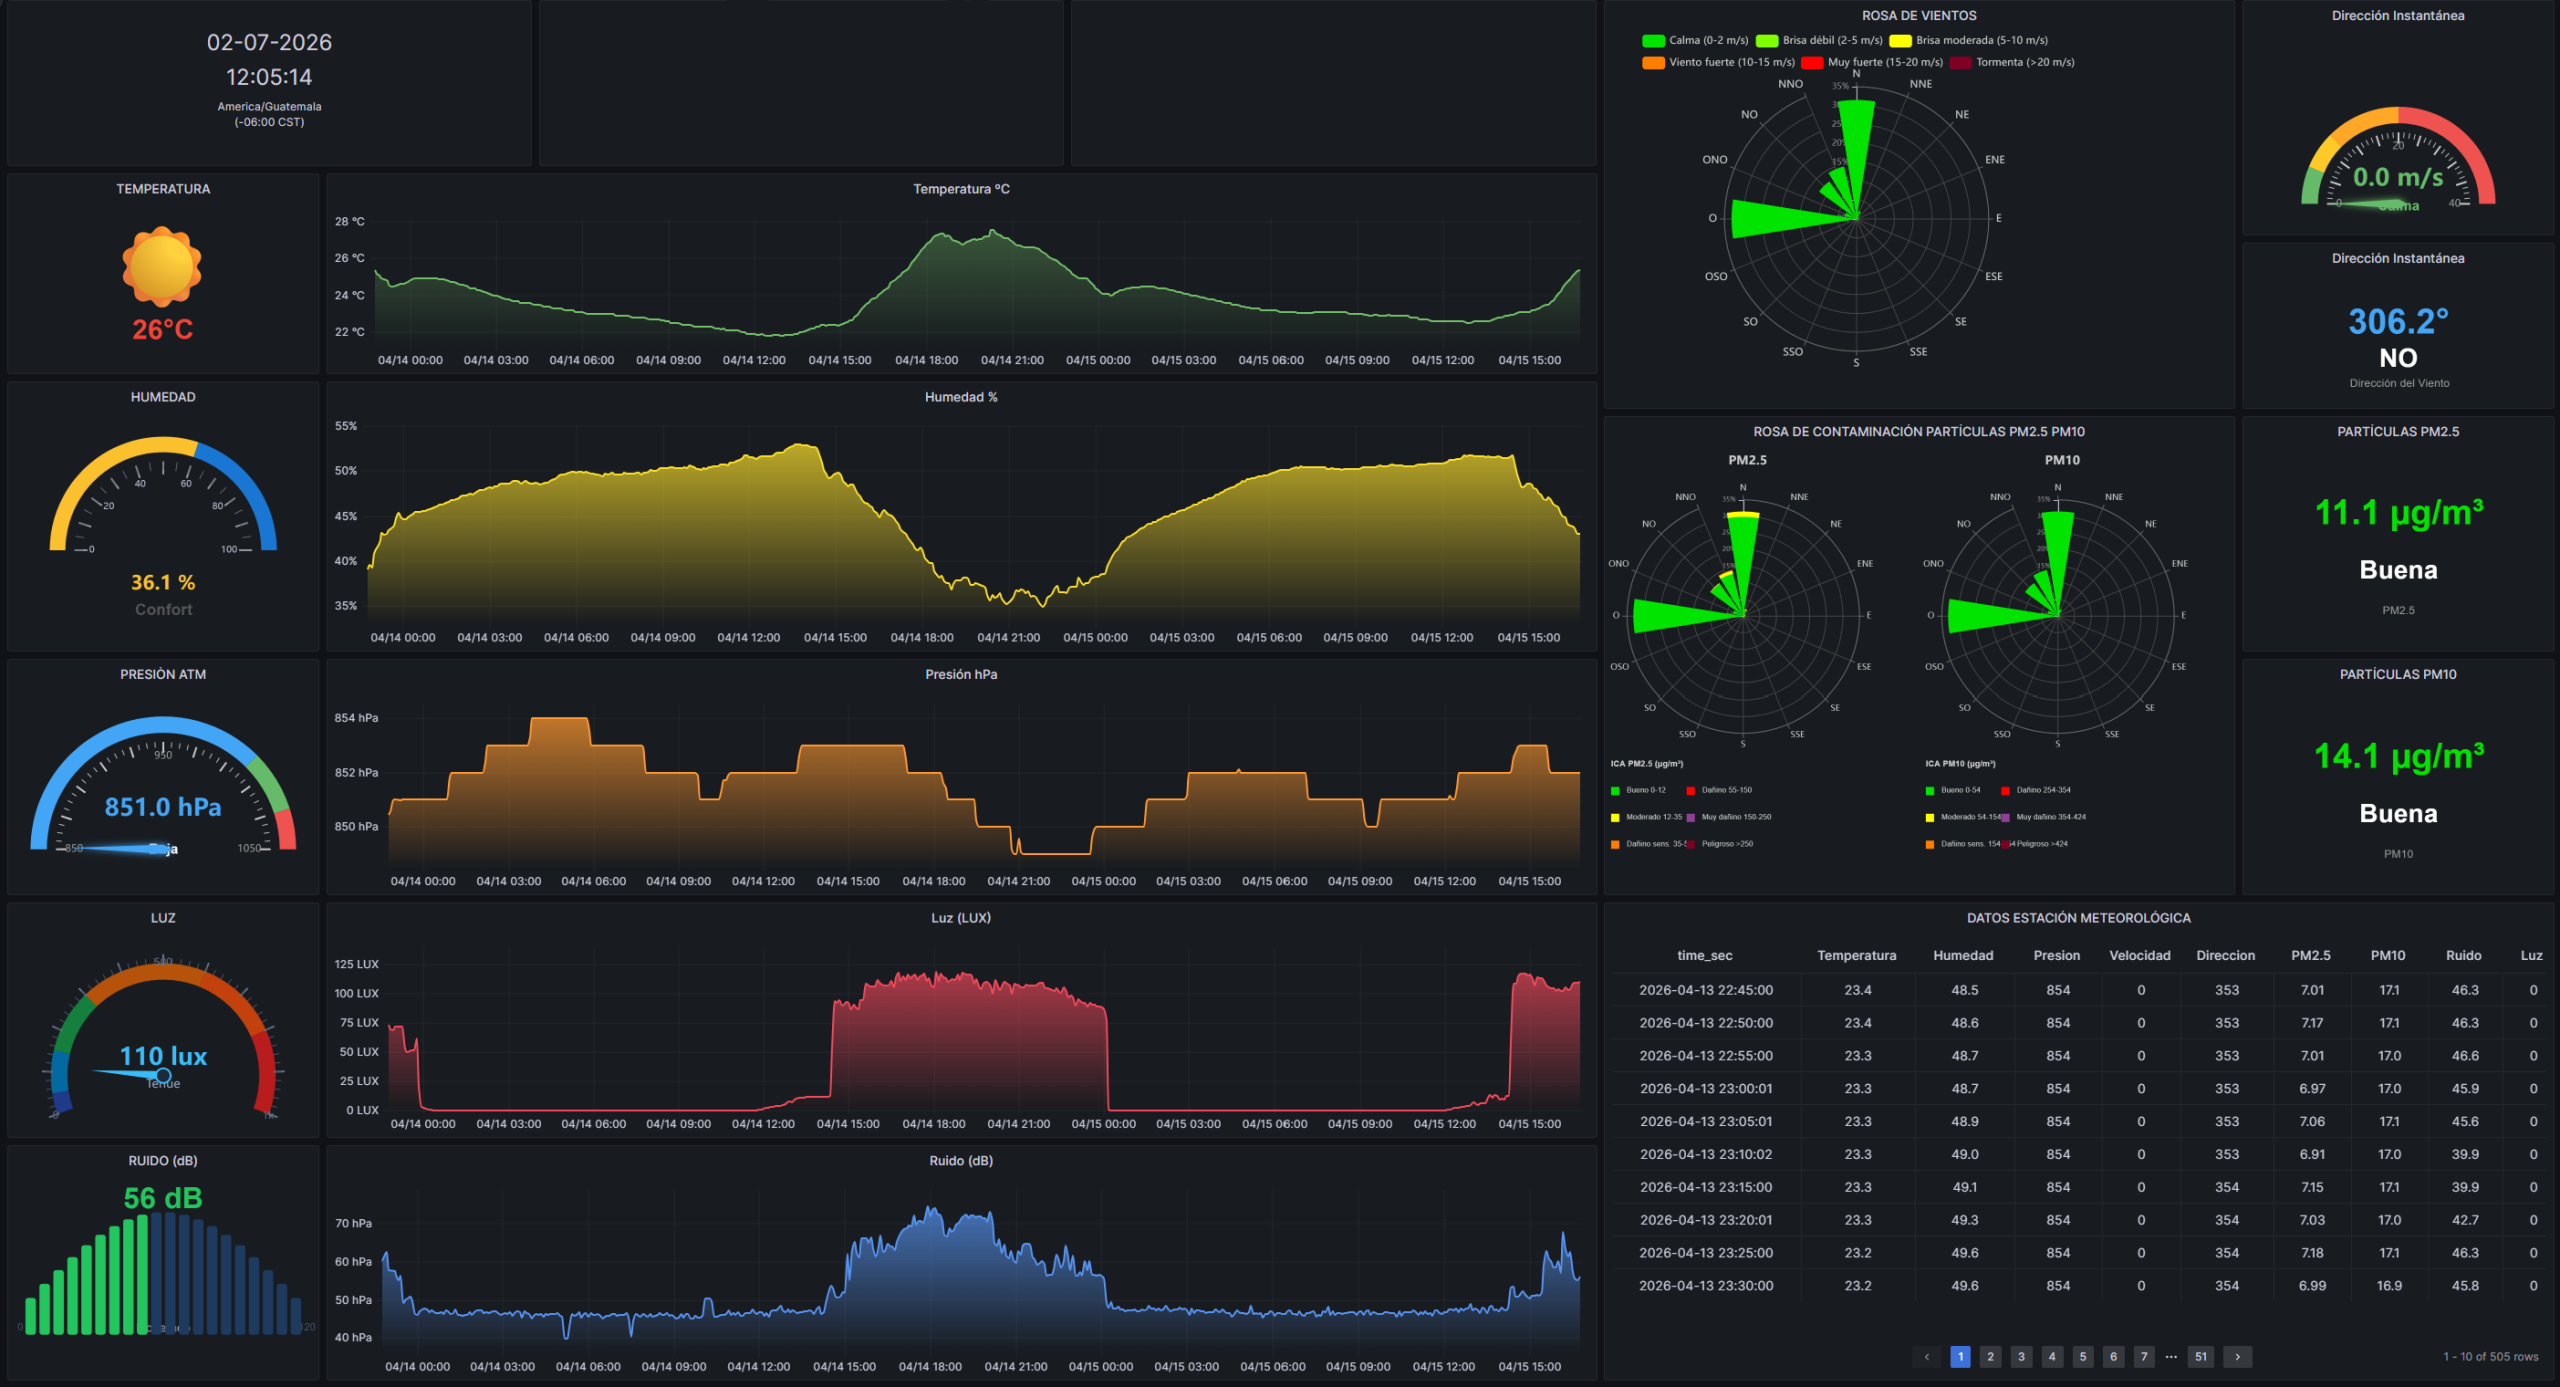The width and height of the screenshot is (2560, 1387).
Task: Open the Humedad % chart title menu
Action: point(961,397)
